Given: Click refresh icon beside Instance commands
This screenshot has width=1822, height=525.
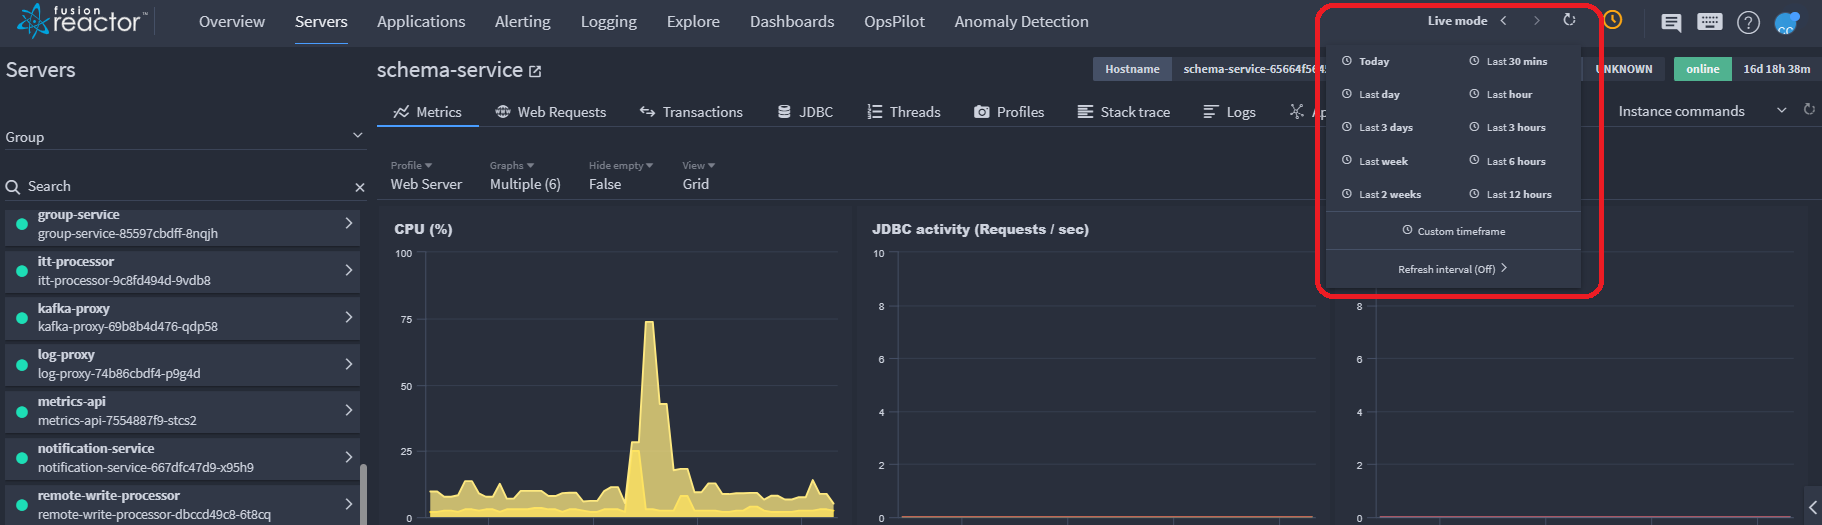Looking at the screenshot, I should point(1809,109).
